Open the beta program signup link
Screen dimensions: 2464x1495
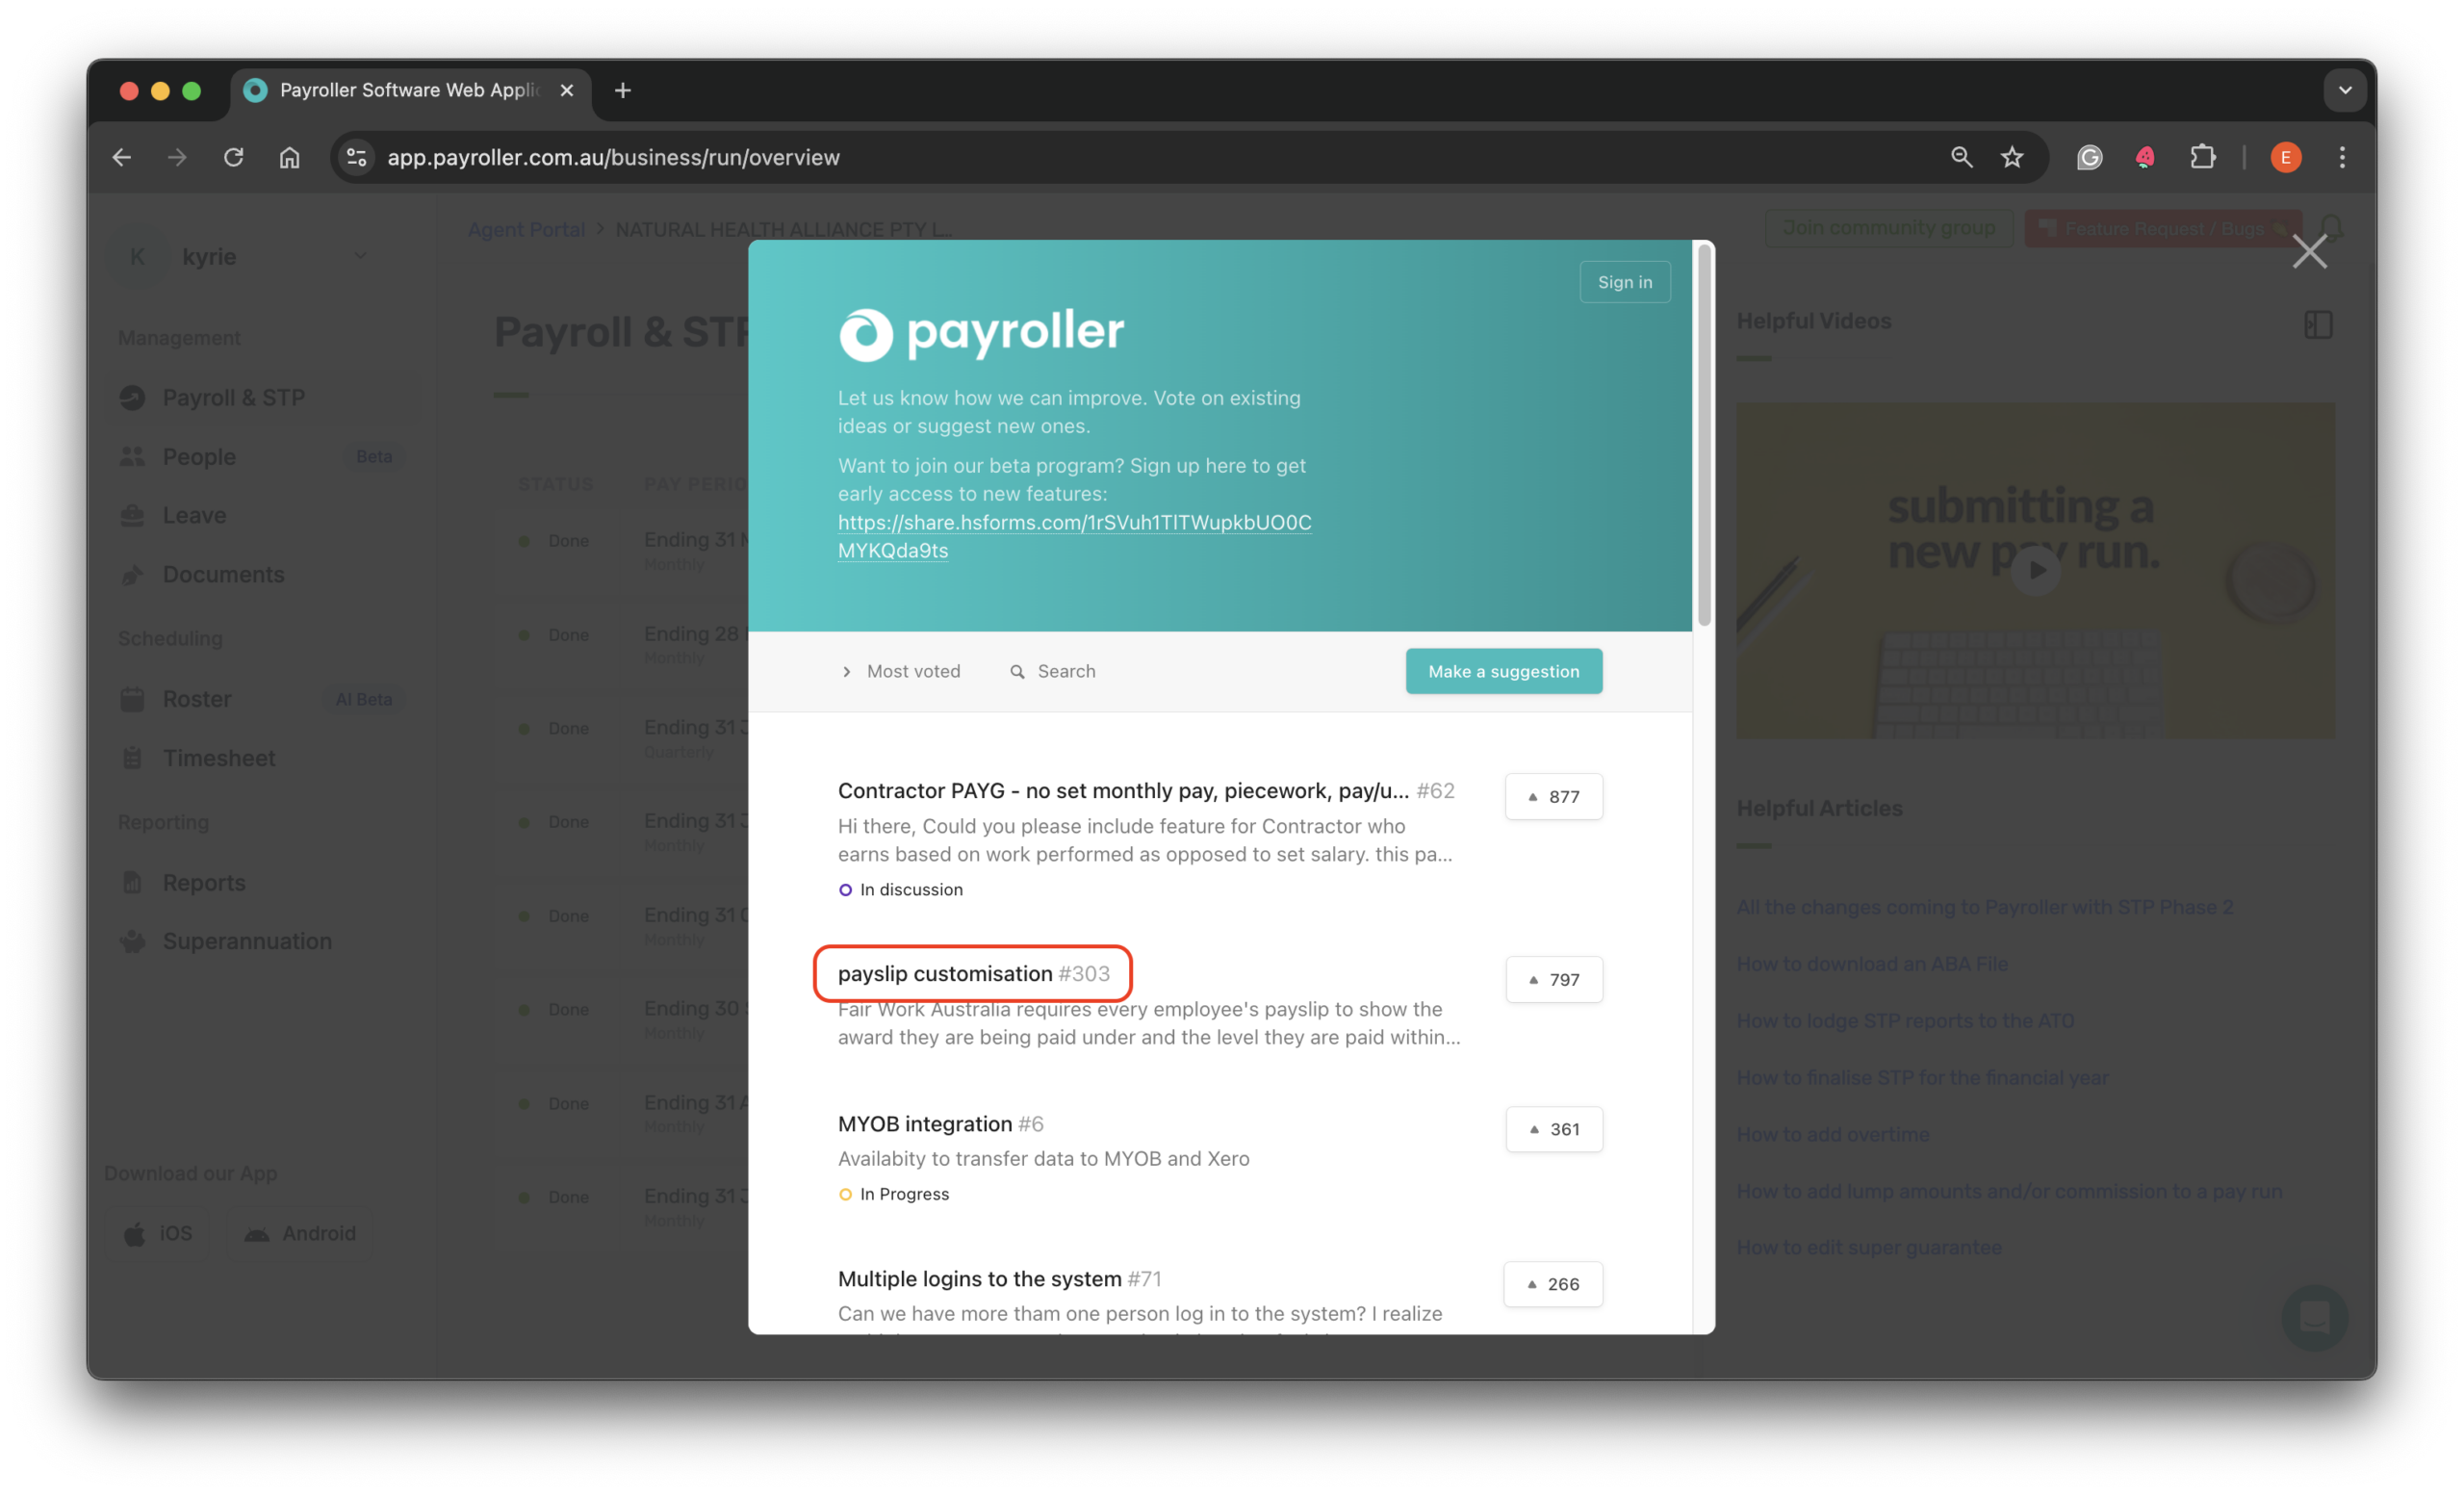click(1075, 523)
